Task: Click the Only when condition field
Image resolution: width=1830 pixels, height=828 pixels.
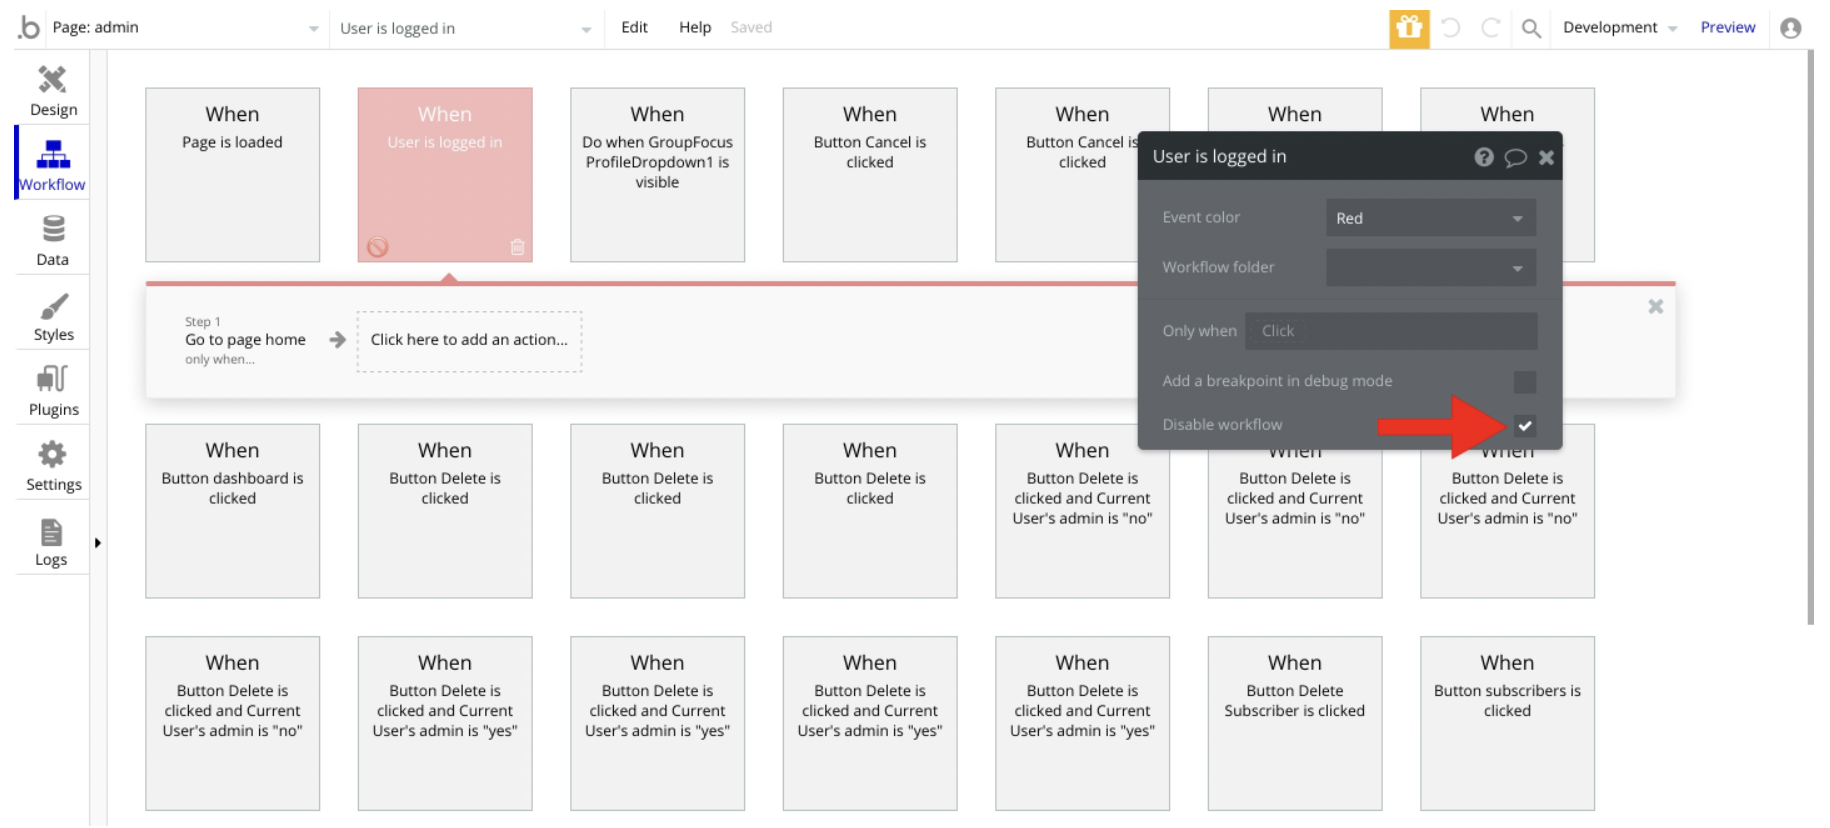Action: (1390, 331)
